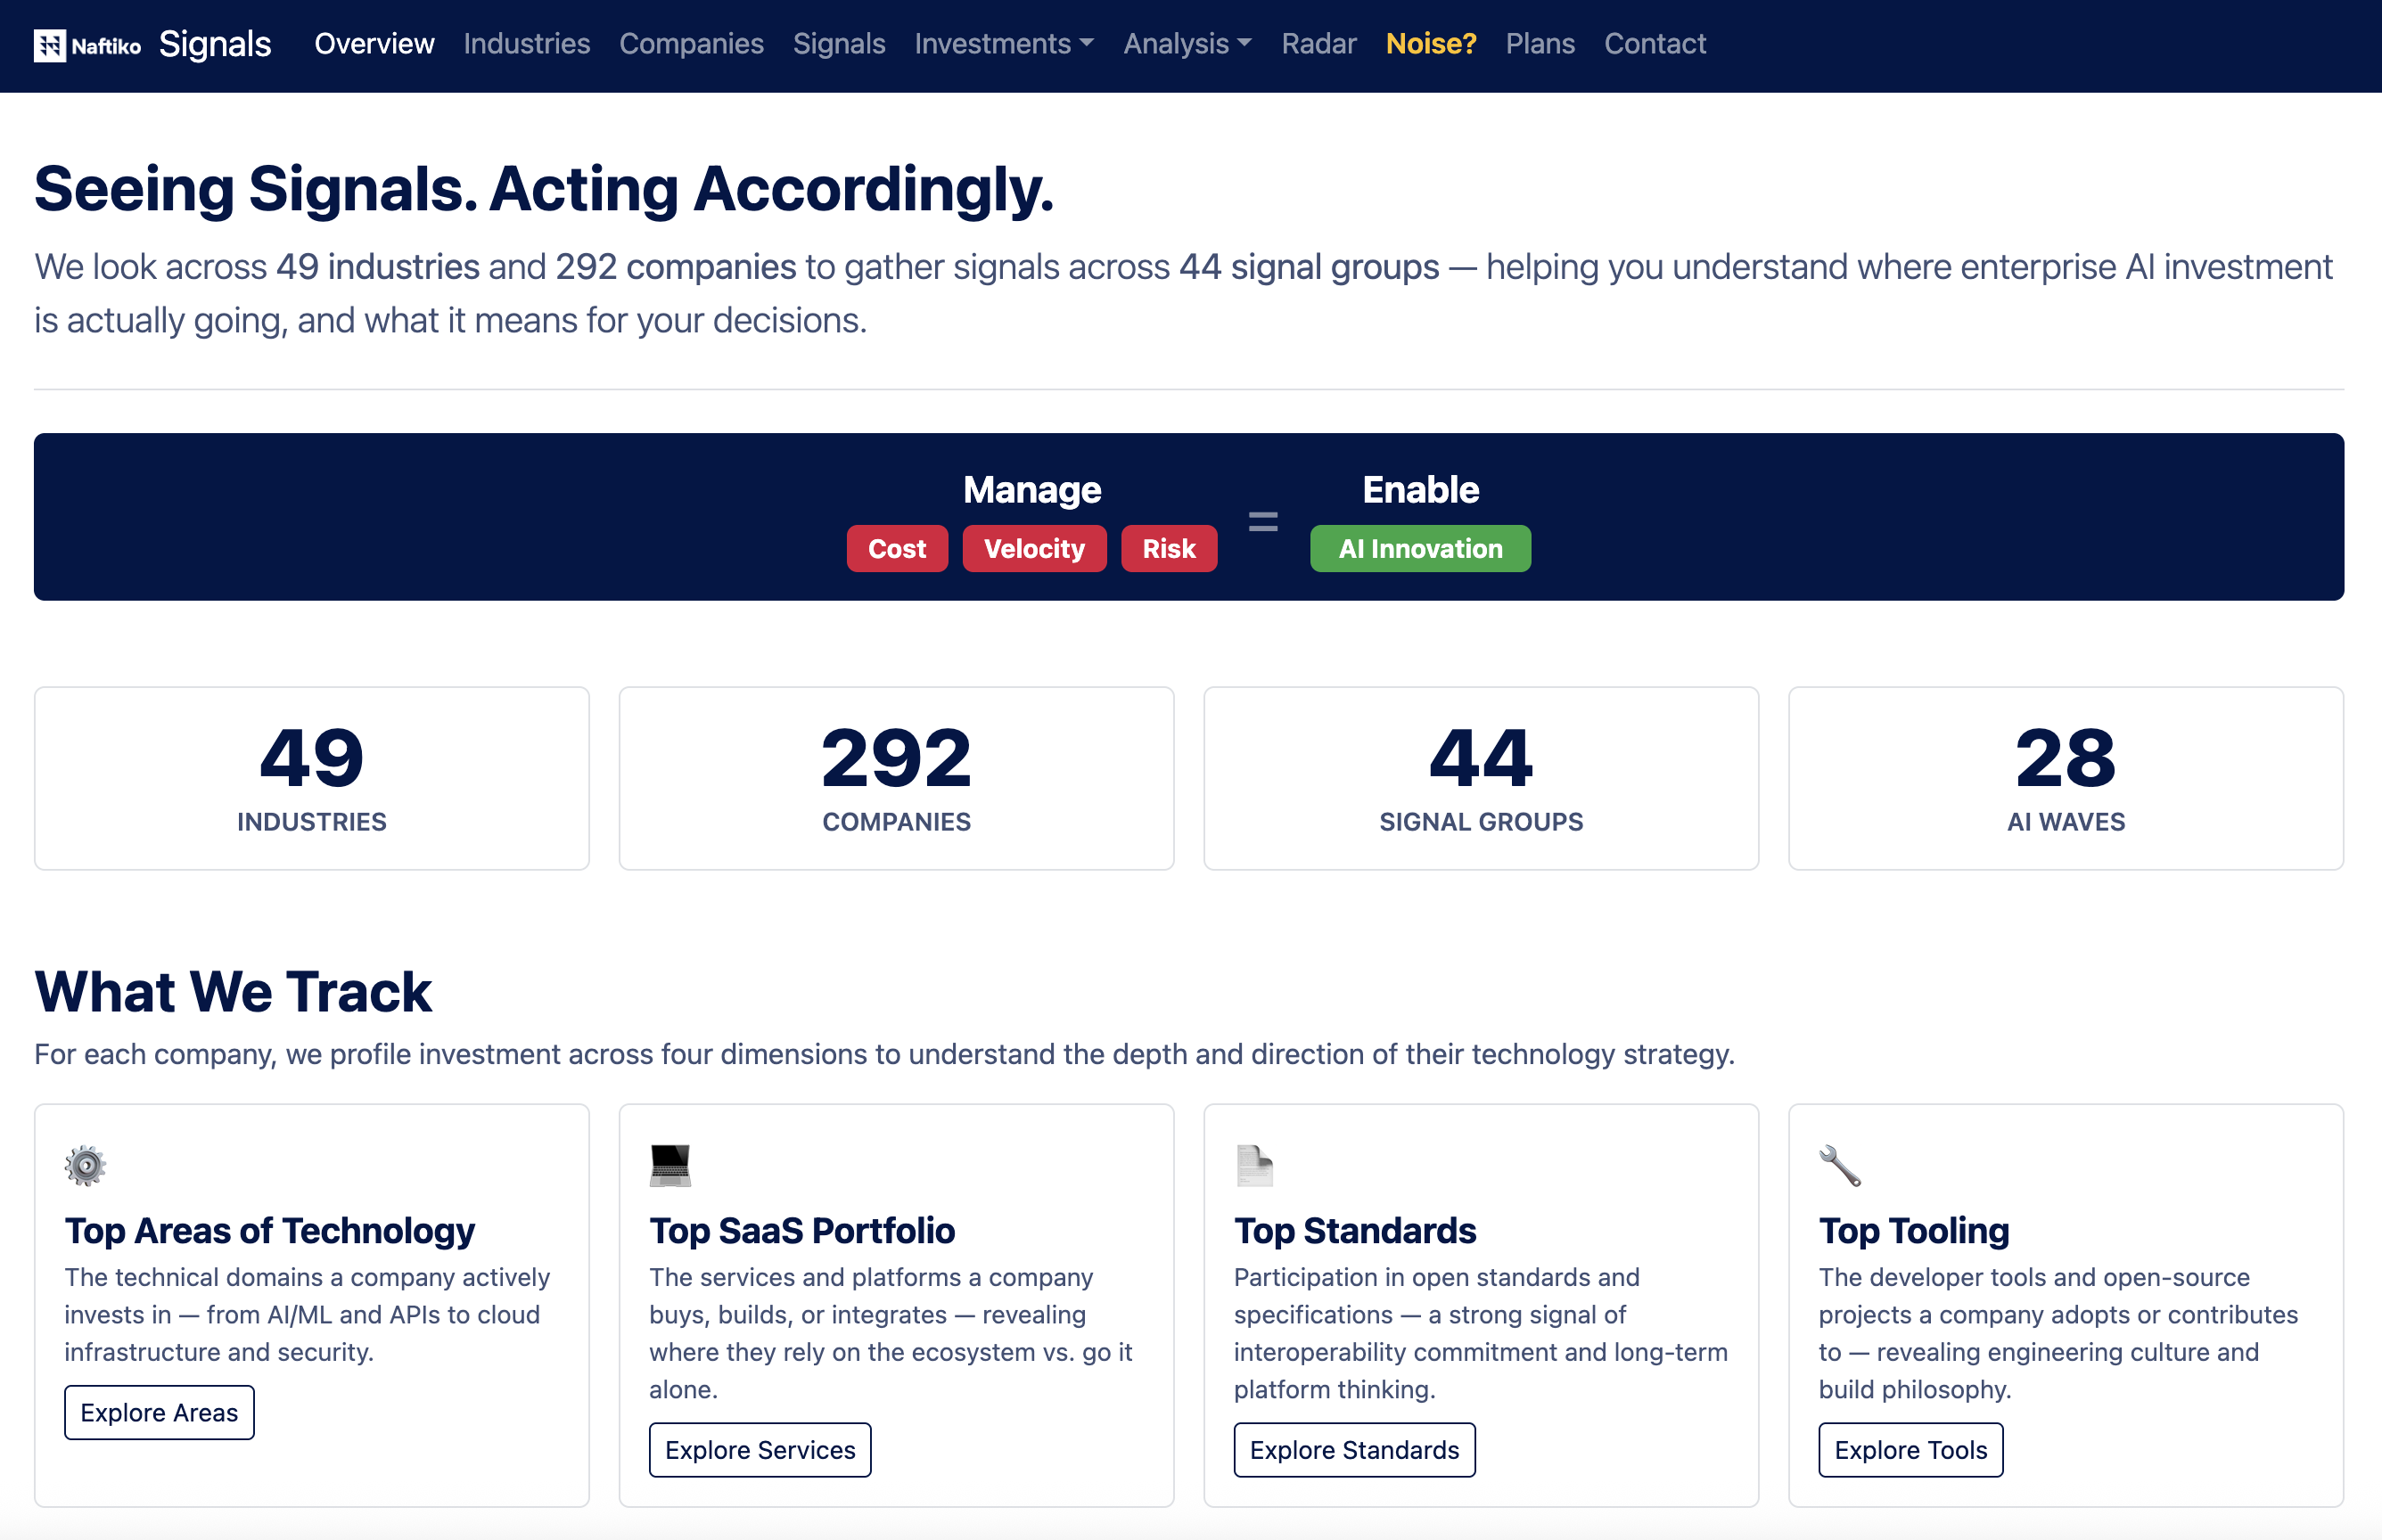Click the Explore Areas button

click(159, 1412)
